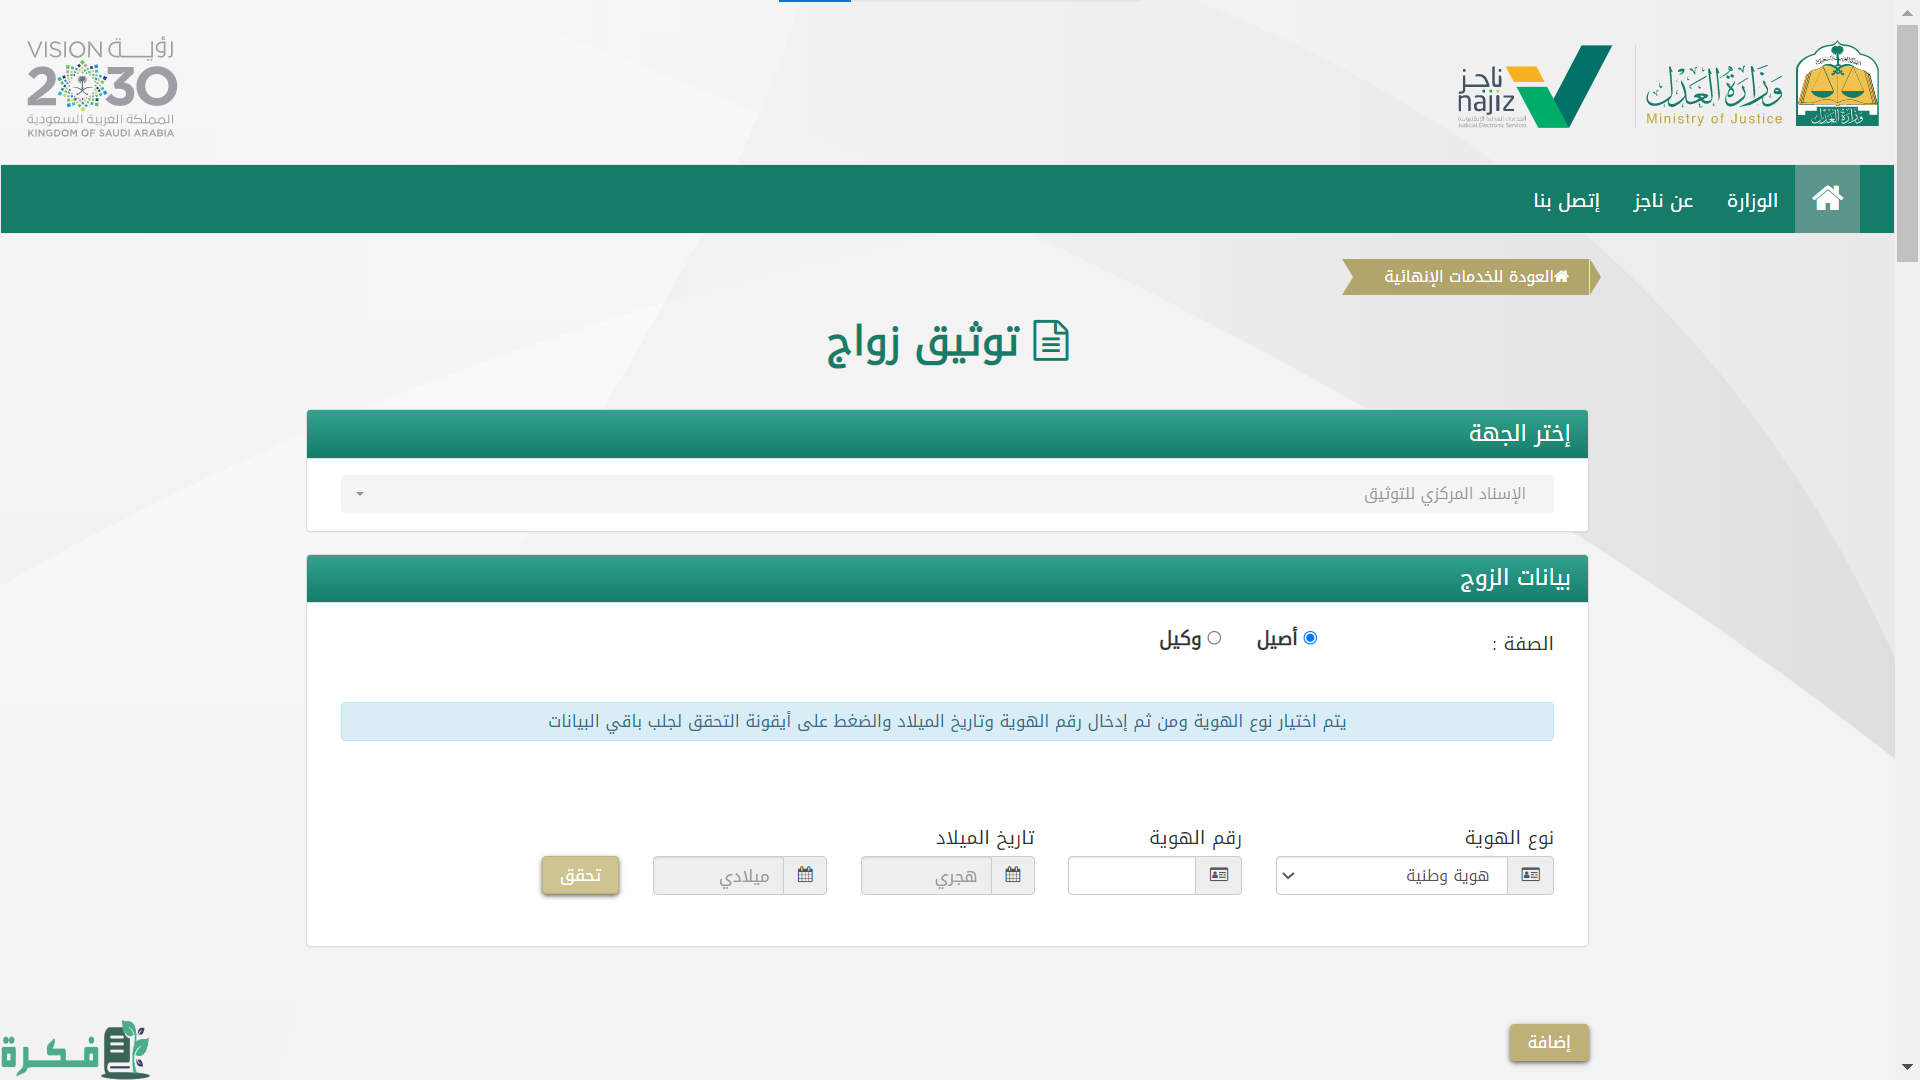This screenshot has width=1920, height=1080.
Task: Open the هوية وطنية identity type dropdown
Action: (1391, 876)
